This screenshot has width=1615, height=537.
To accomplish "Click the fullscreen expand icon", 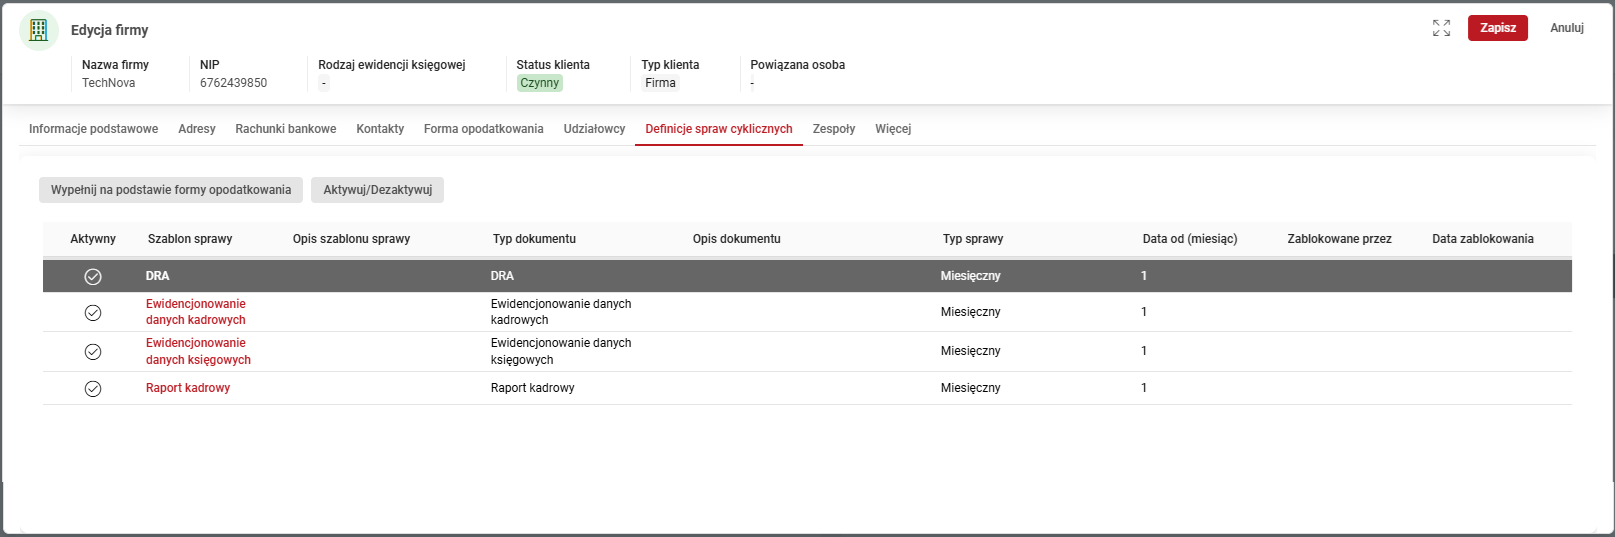I will pos(1441,28).
